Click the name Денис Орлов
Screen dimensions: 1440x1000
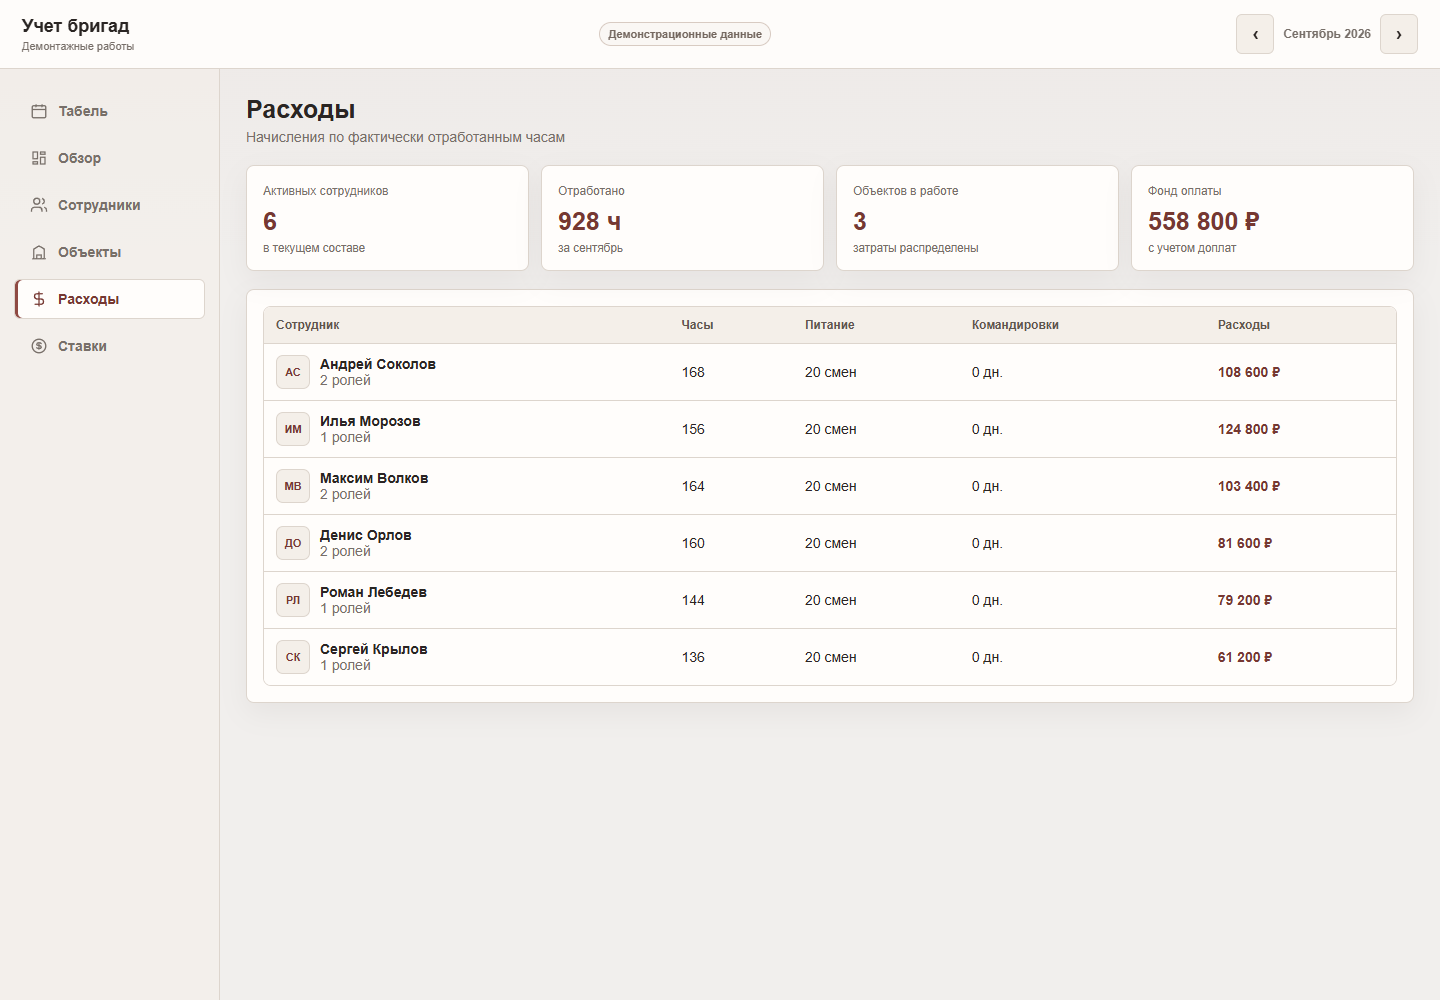pyautogui.click(x=366, y=535)
